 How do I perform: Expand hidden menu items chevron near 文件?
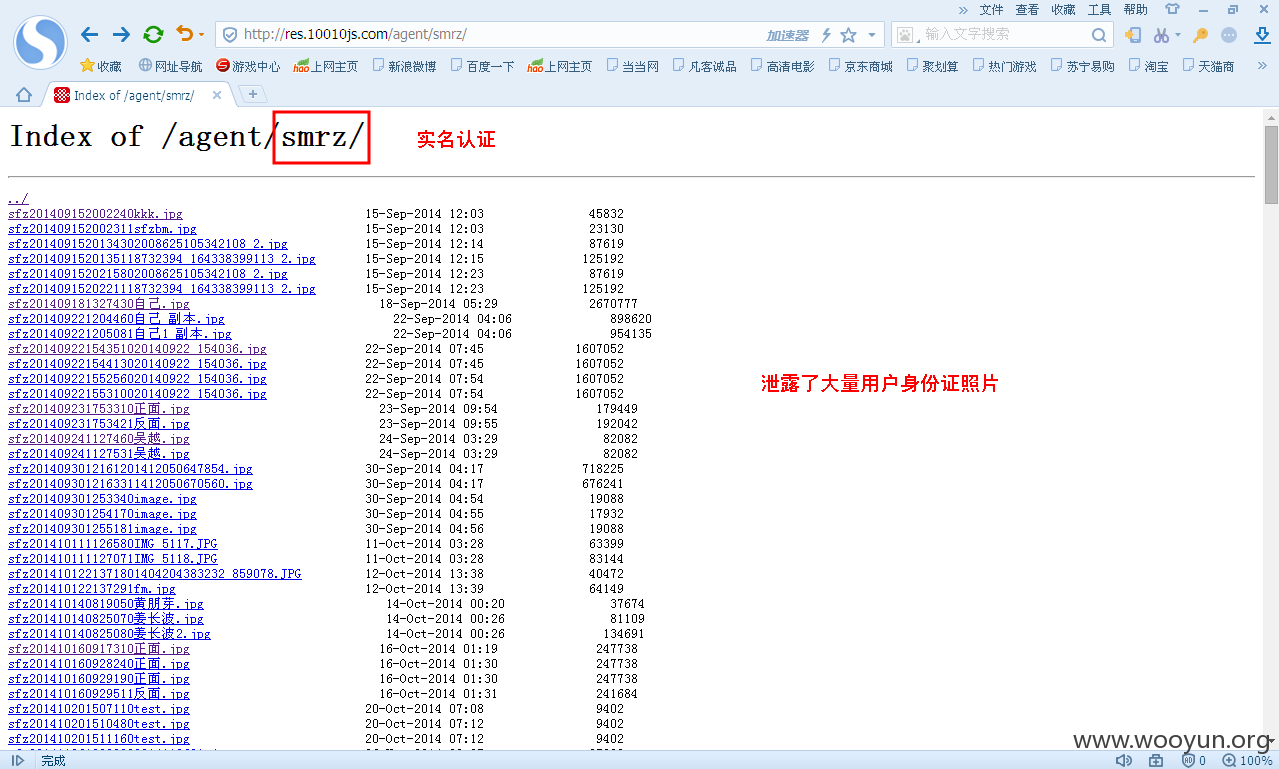tap(963, 10)
